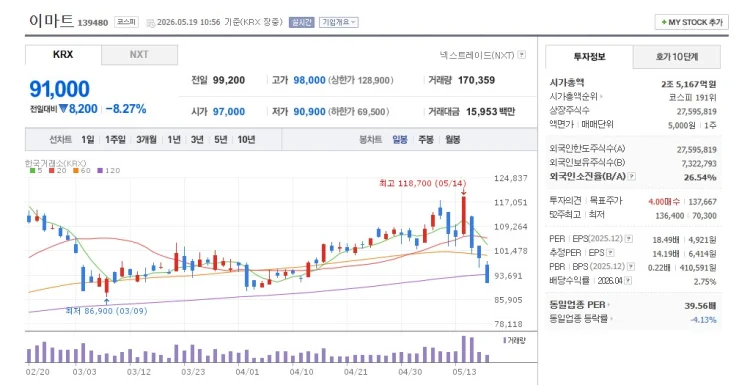The image size is (750, 385).
Task: Select the 3개월 line chart period
Action: [x=146, y=140]
